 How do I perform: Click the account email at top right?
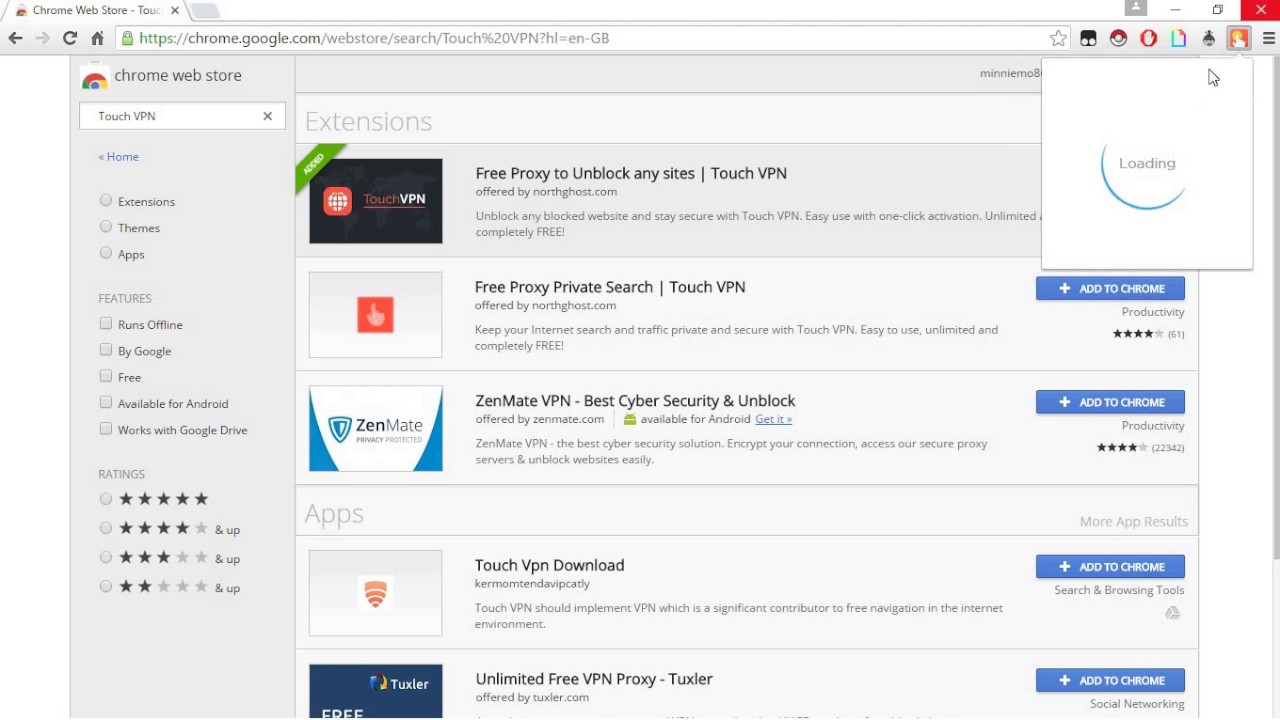[x=1010, y=73]
